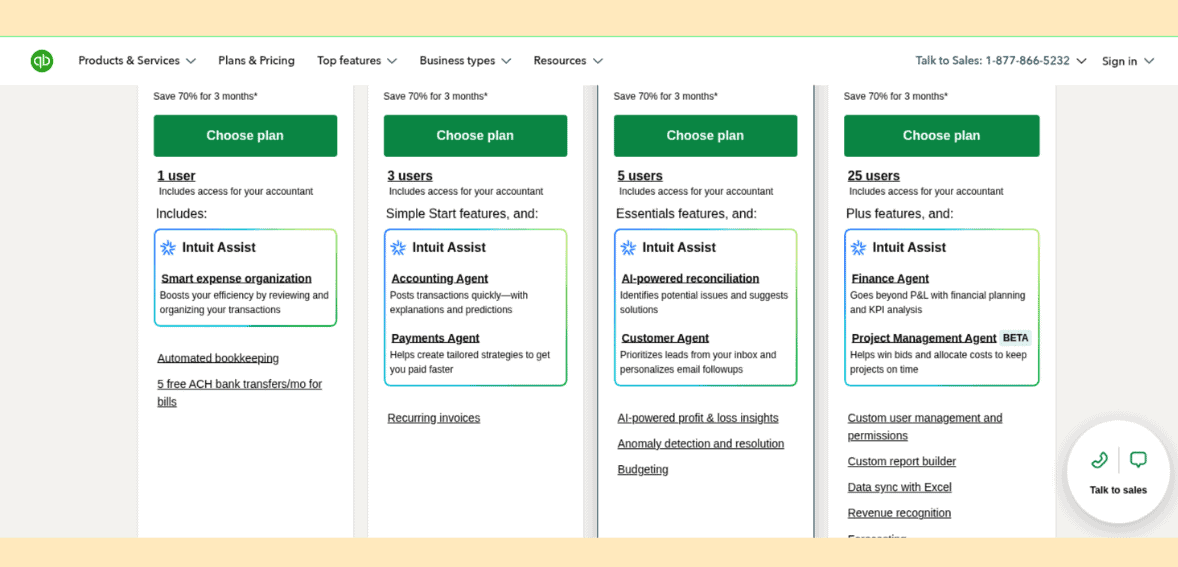The width and height of the screenshot is (1178, 567).
Task: Click Intuit Assist sparkle icon in 5 users plan
Action: (628, 248)
